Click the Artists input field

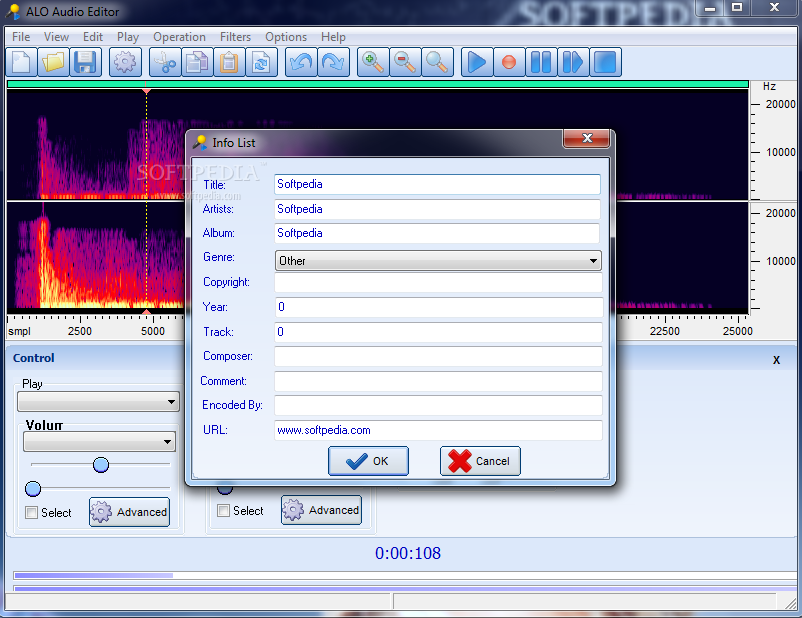(x=437, y=209)
